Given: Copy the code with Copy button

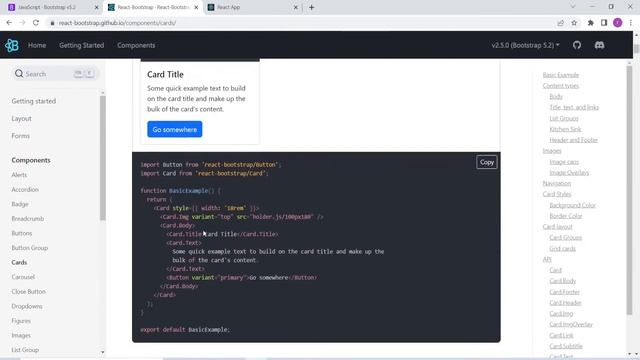Looking at the screenshot, I should (x=487, y=162).
